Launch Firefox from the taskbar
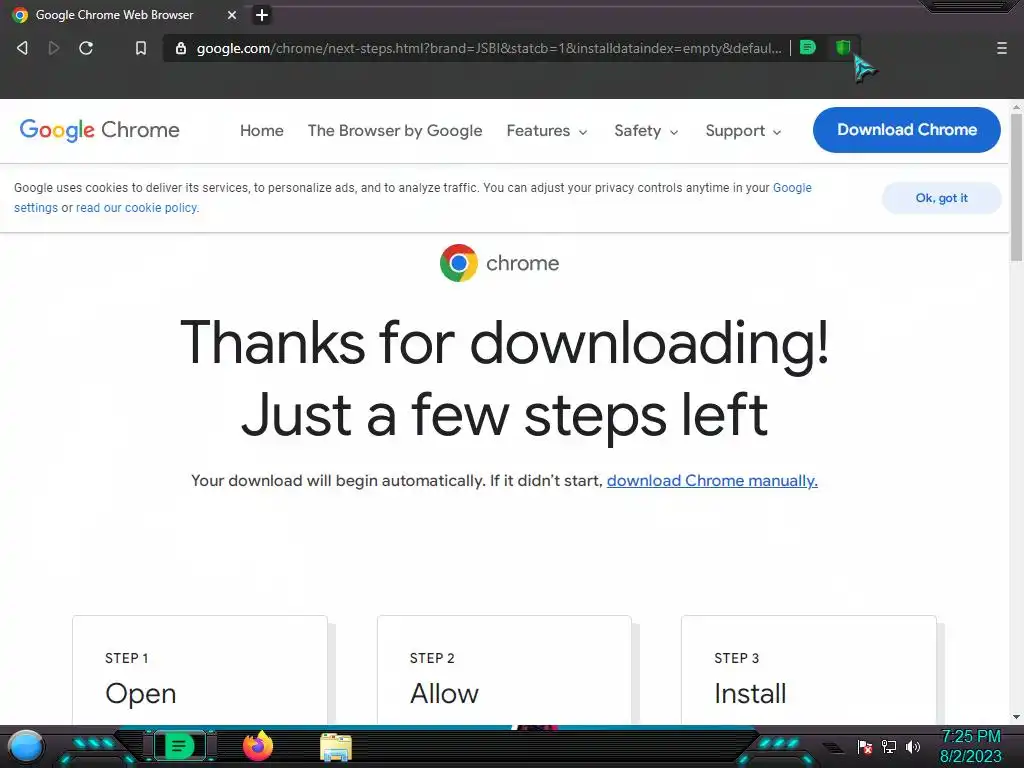Screen dimensions: 1024x768 click(258, 746)
